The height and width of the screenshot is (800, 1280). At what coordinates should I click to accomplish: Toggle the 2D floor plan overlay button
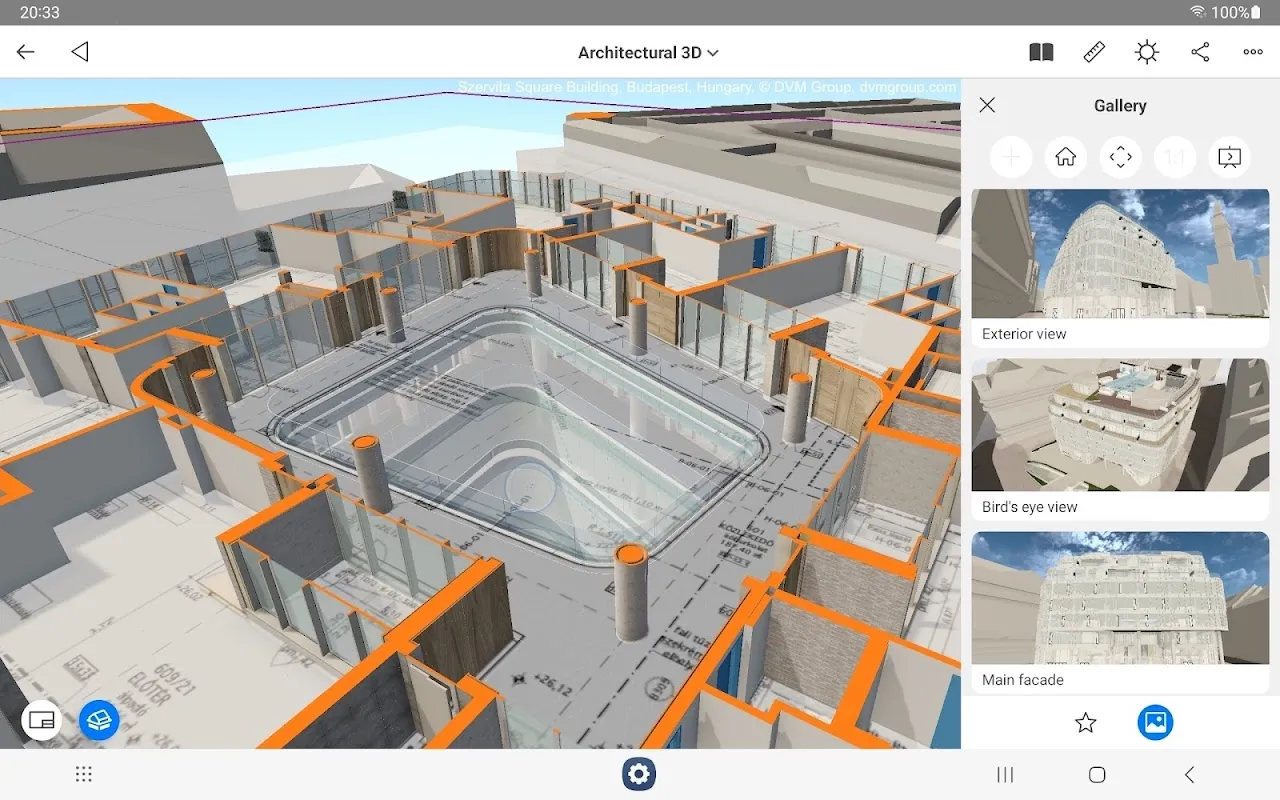pyautogui.click(x=41, y=719)
